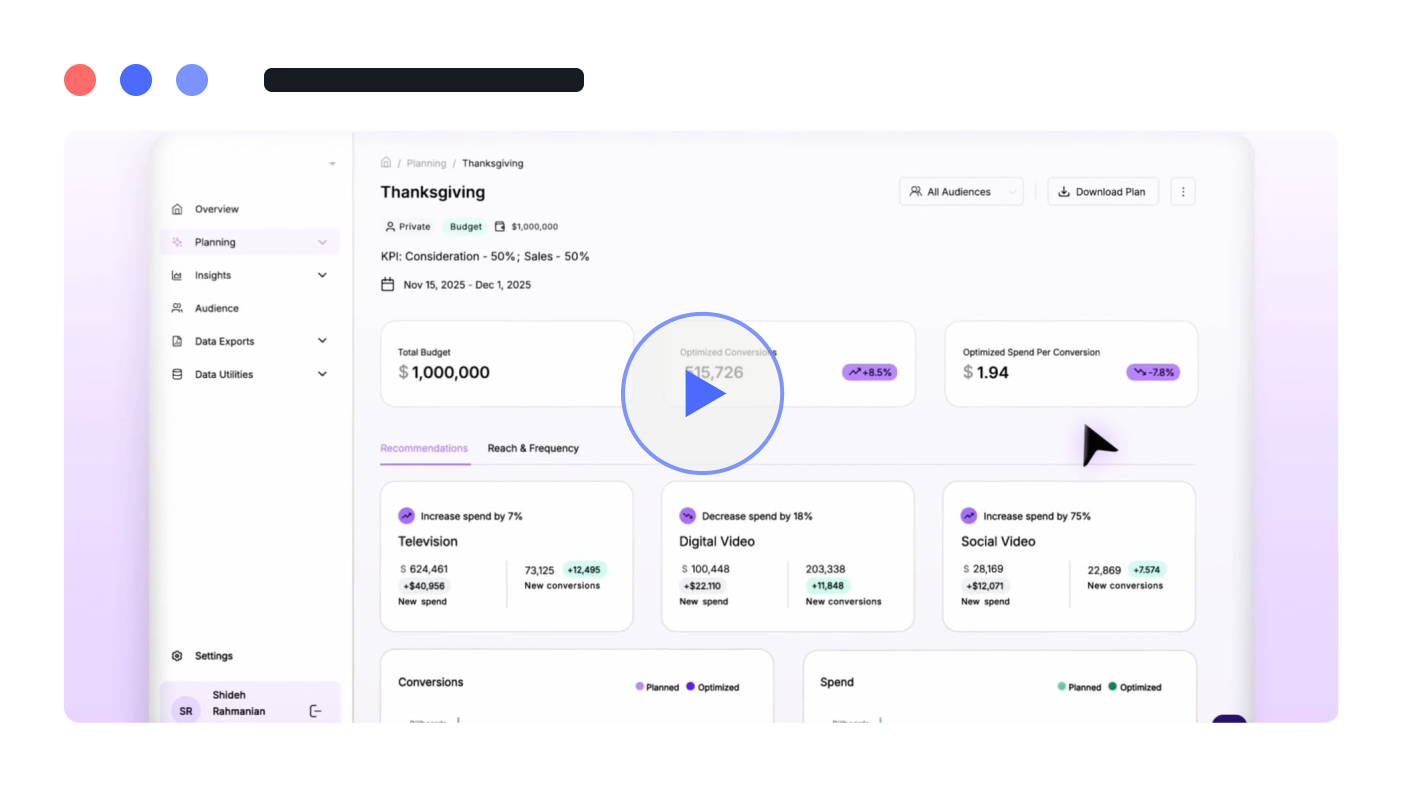Open the Digital Video recommendation card title
This screenshot has width=1406, height=787.
pyautogui.click(x=717, y=541)
